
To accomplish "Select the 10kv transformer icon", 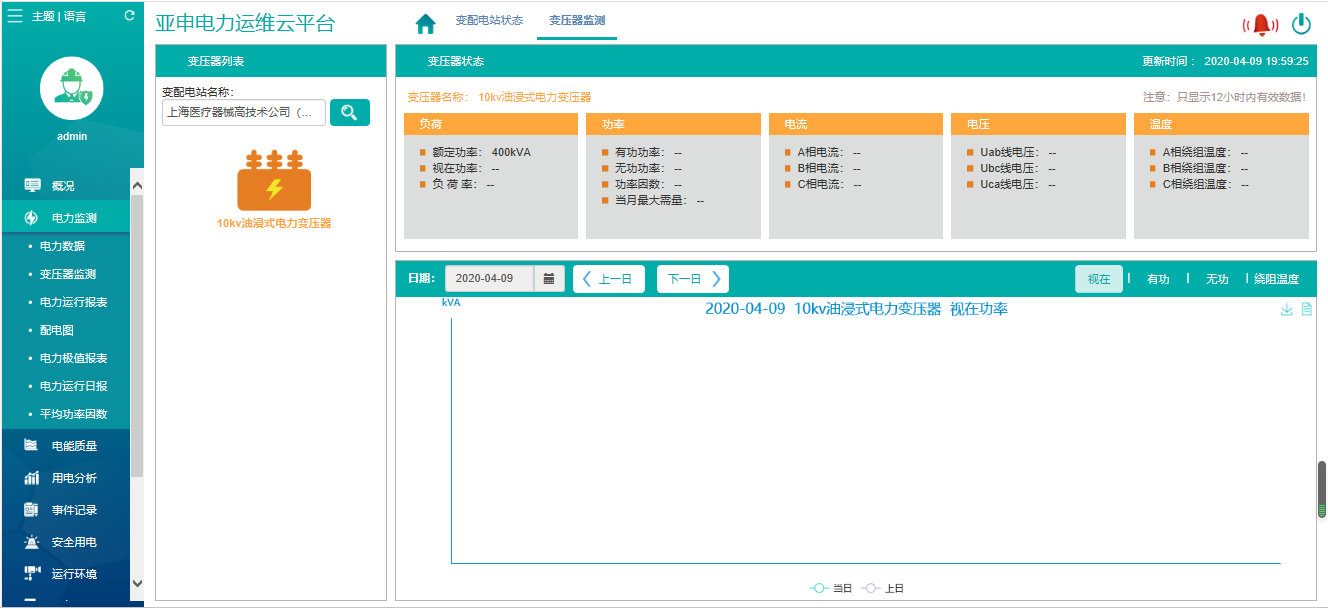I will tap(273, 182).
